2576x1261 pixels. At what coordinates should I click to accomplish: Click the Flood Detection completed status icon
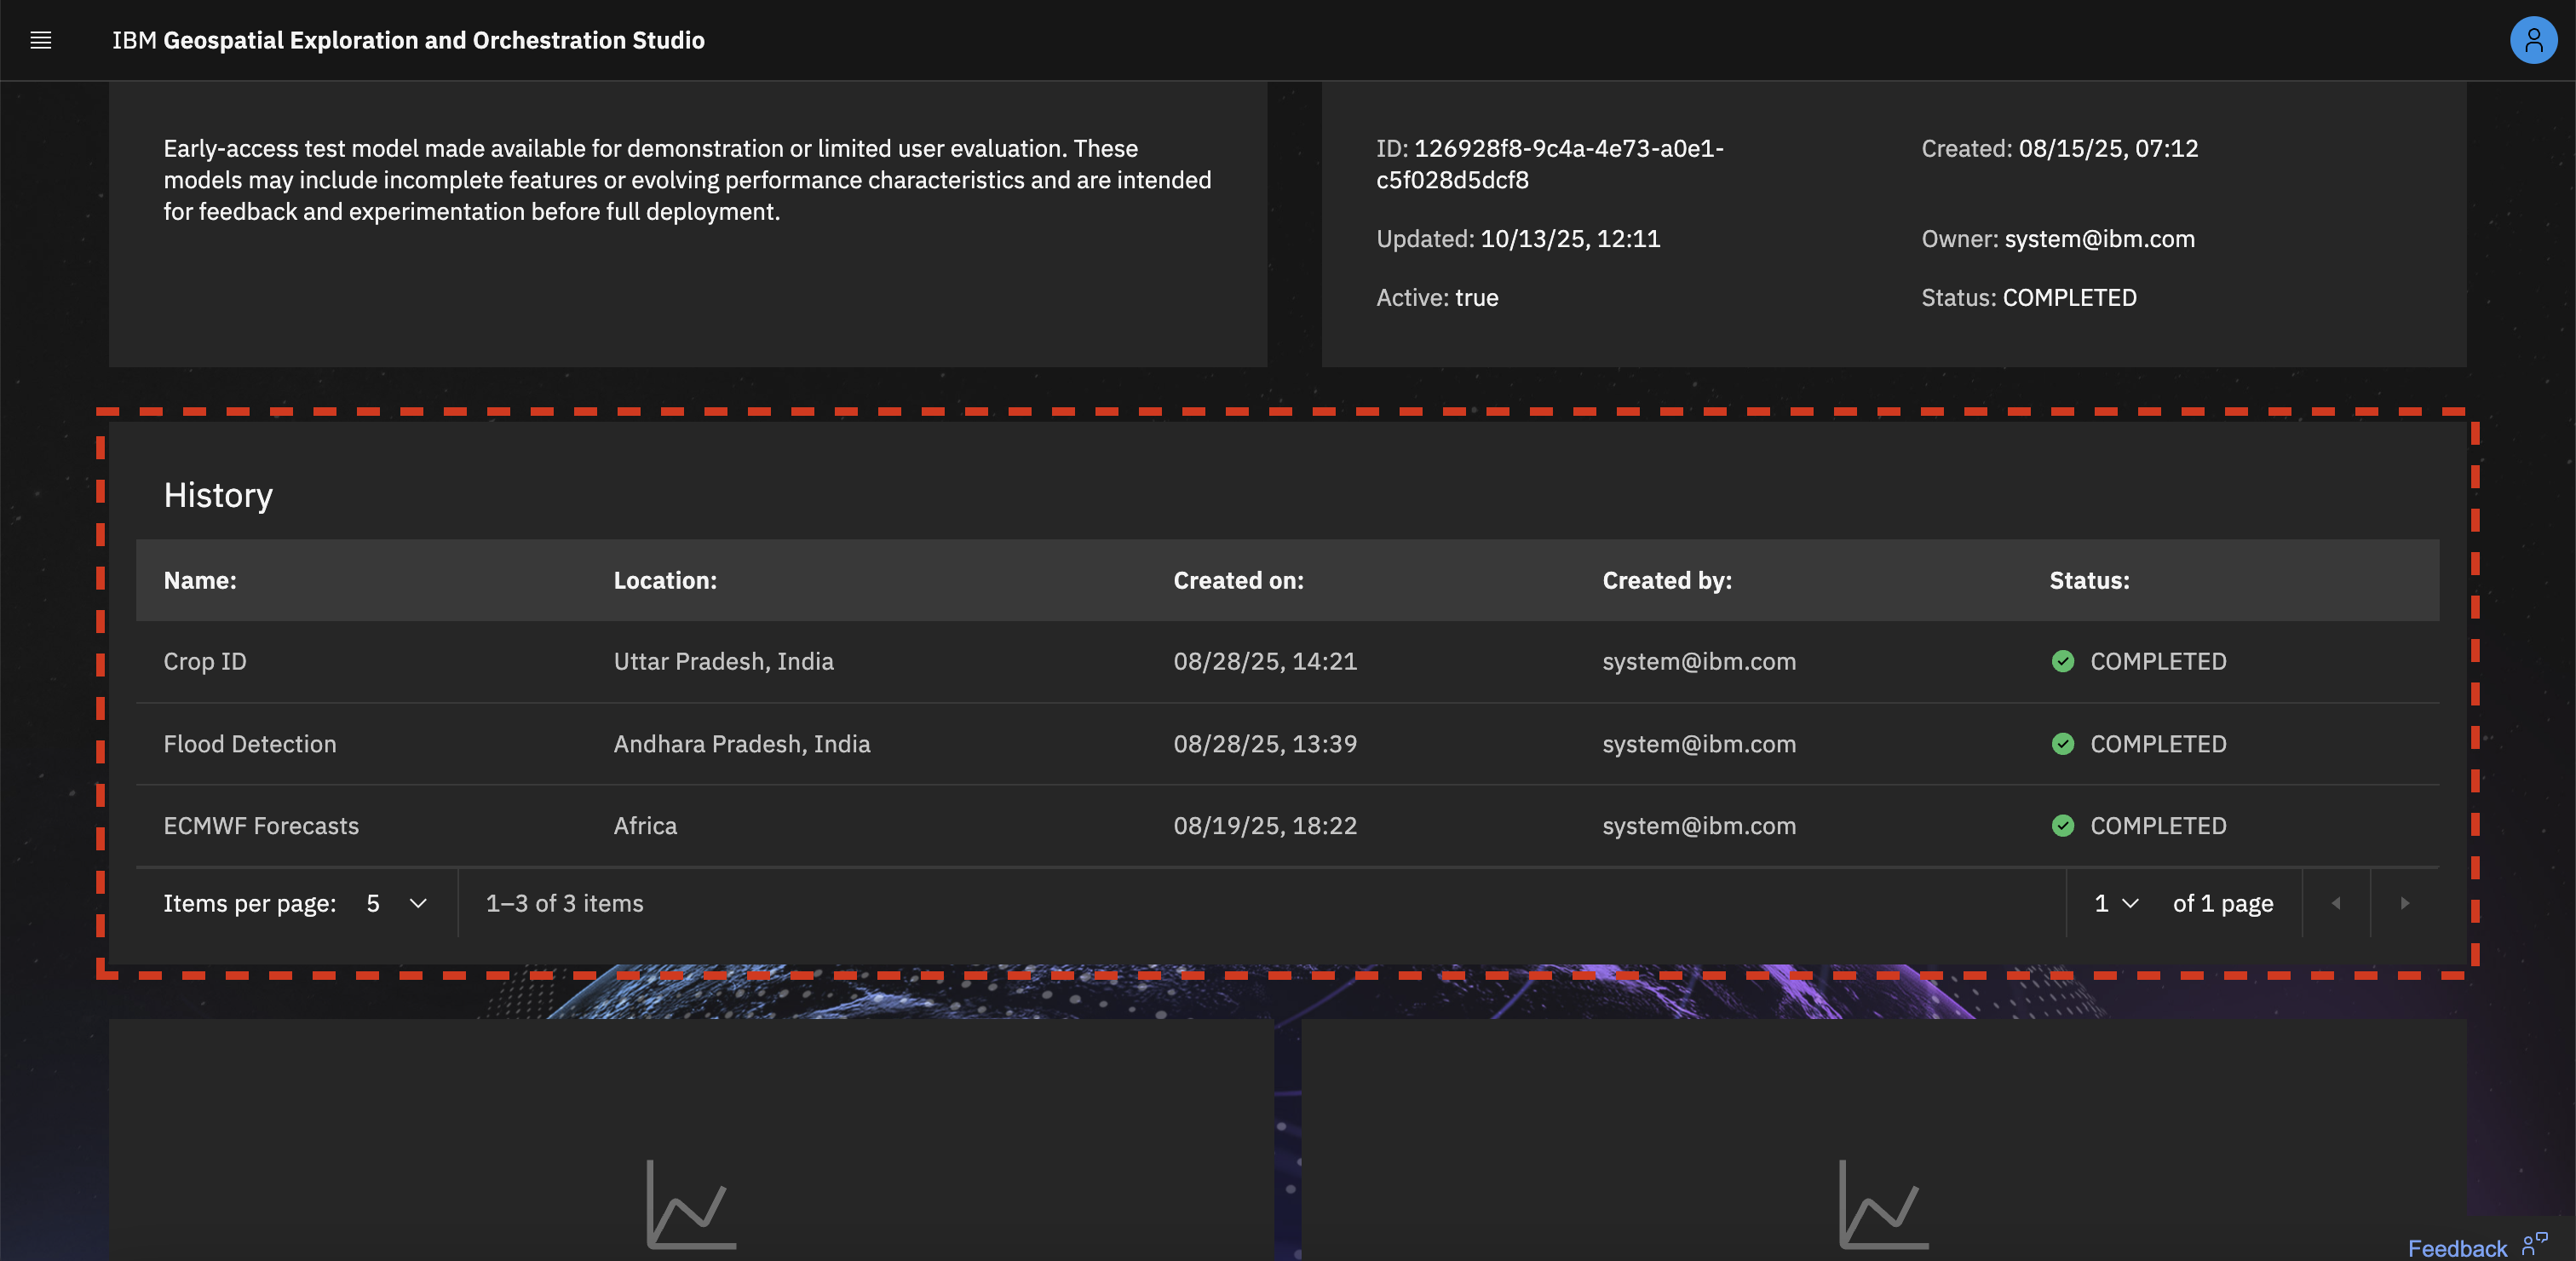point(2062,744)
